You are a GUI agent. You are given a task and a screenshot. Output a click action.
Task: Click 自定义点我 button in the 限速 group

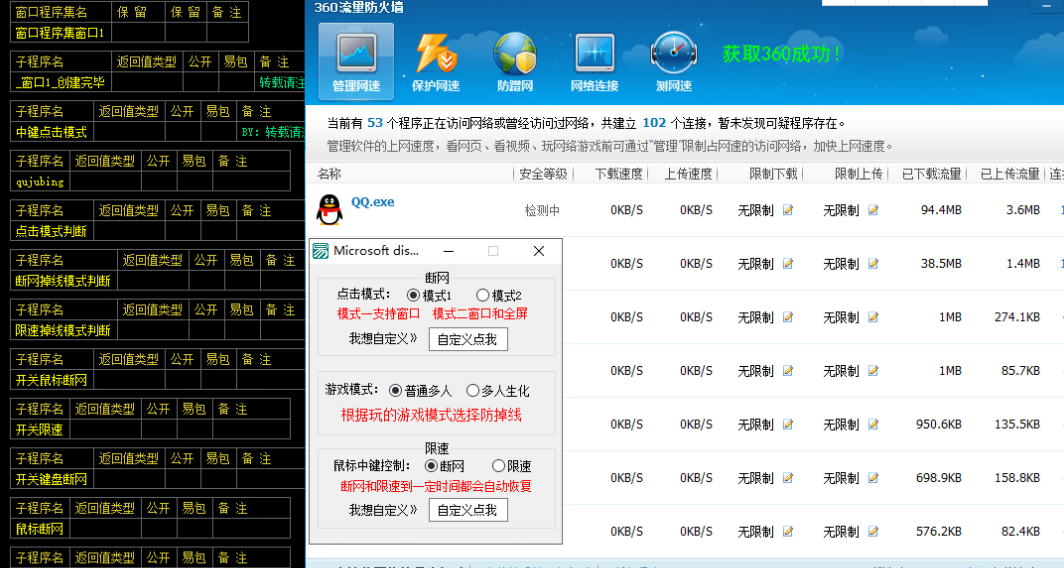coord(468,510)
